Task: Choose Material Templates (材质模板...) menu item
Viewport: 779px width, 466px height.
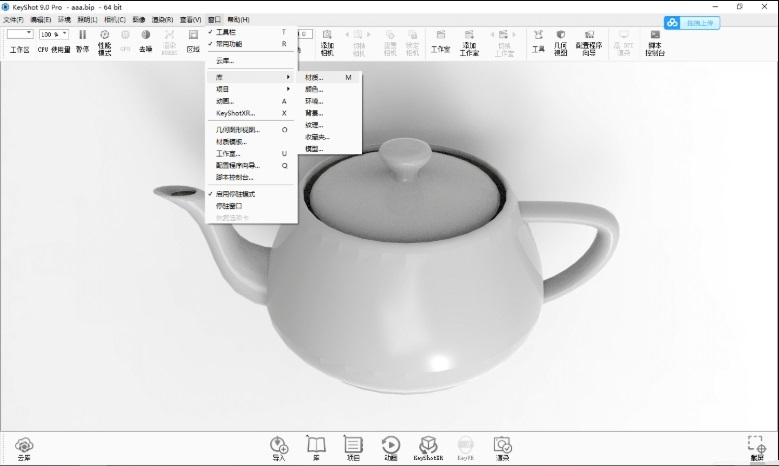Action: (251, 142)
